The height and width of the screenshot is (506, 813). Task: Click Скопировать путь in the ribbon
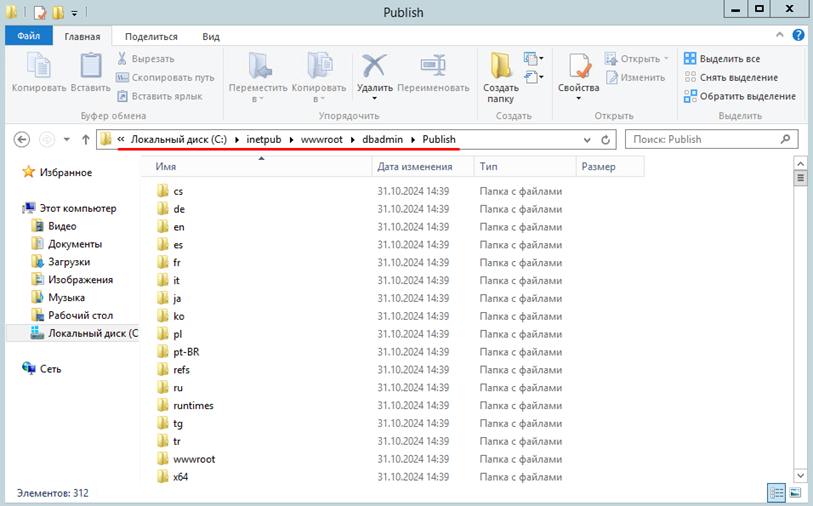(165, 77)
